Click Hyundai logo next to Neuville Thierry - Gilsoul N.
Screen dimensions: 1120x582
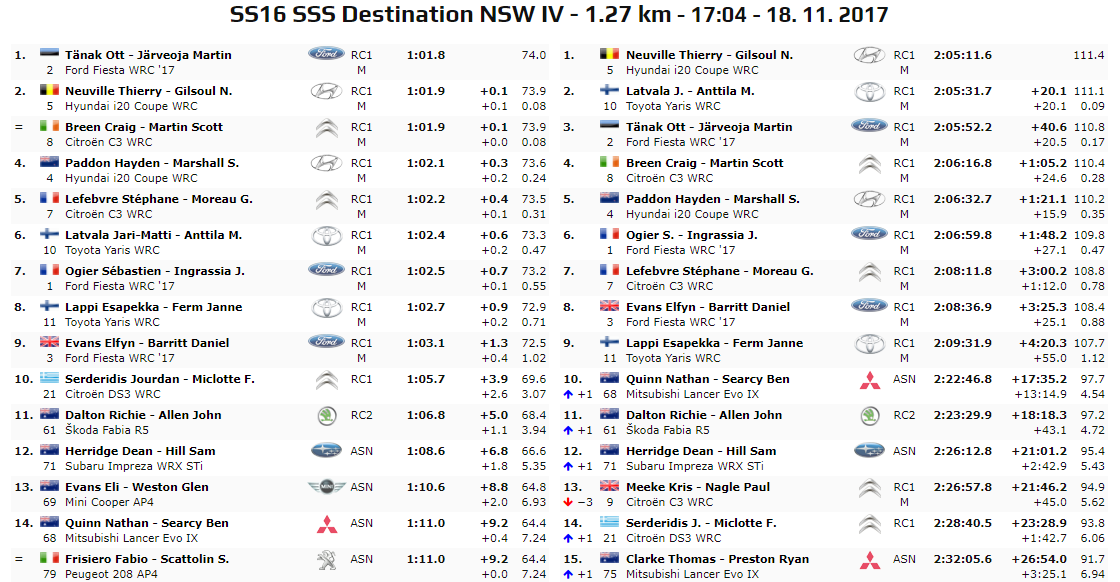[x=326, y=91]
